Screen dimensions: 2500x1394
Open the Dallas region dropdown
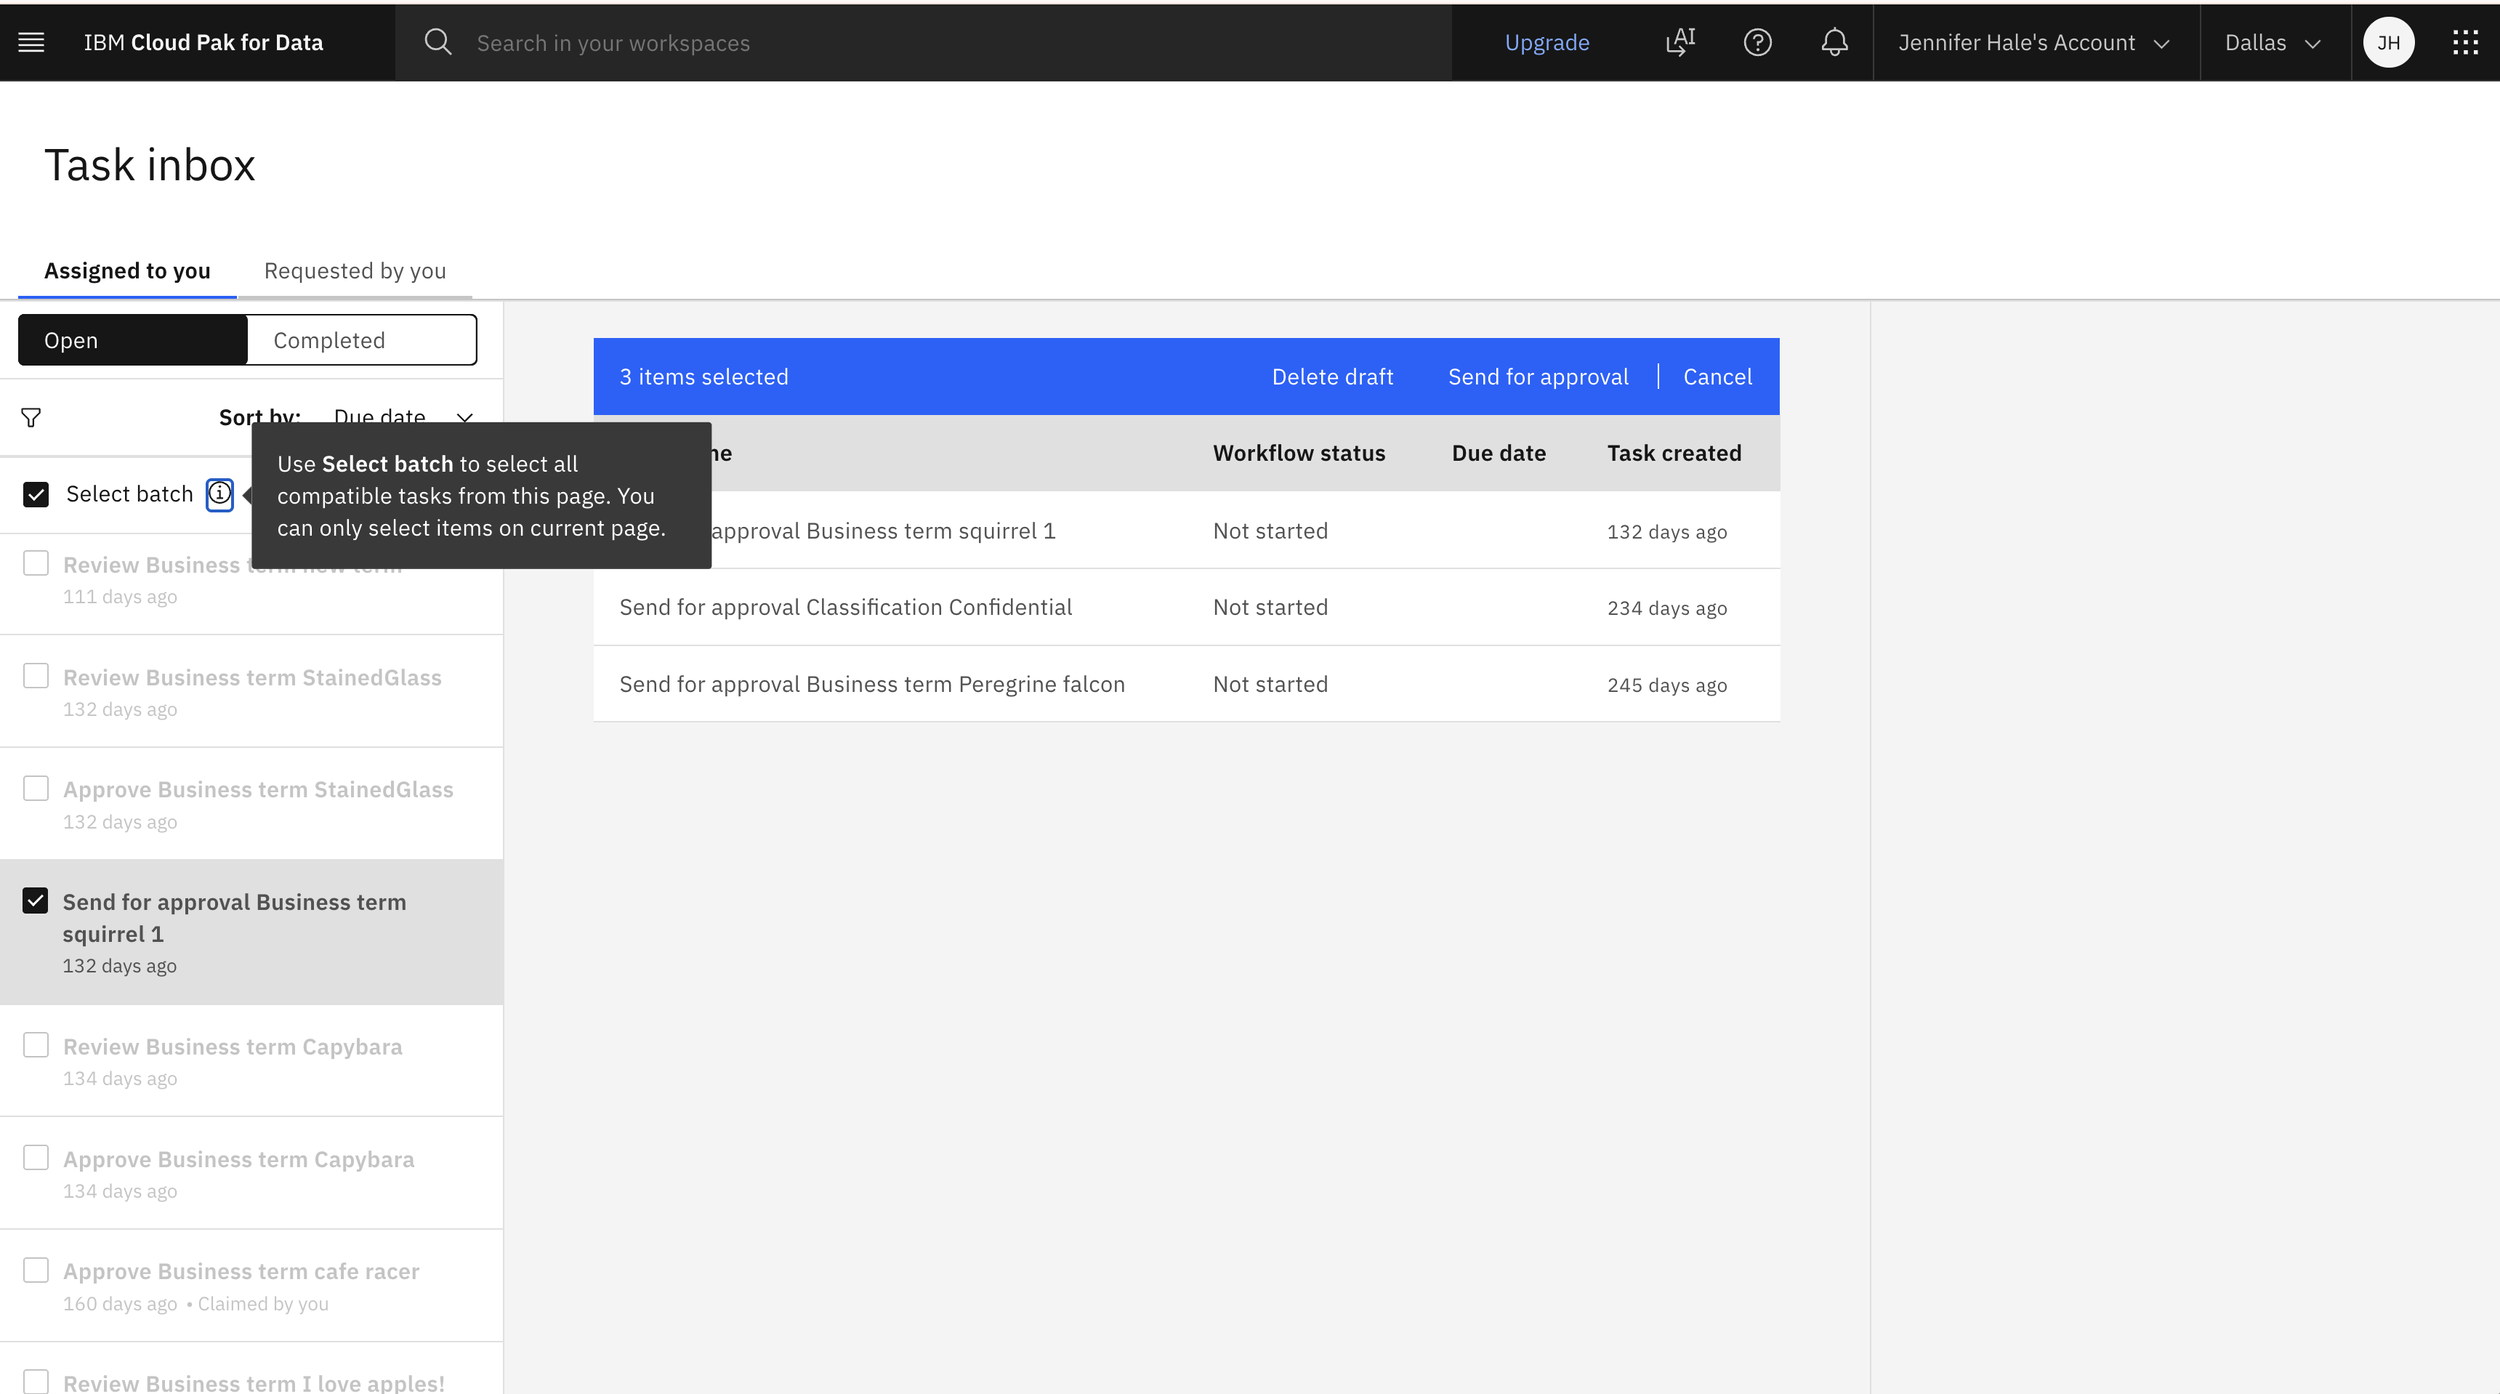(2271, 42)
